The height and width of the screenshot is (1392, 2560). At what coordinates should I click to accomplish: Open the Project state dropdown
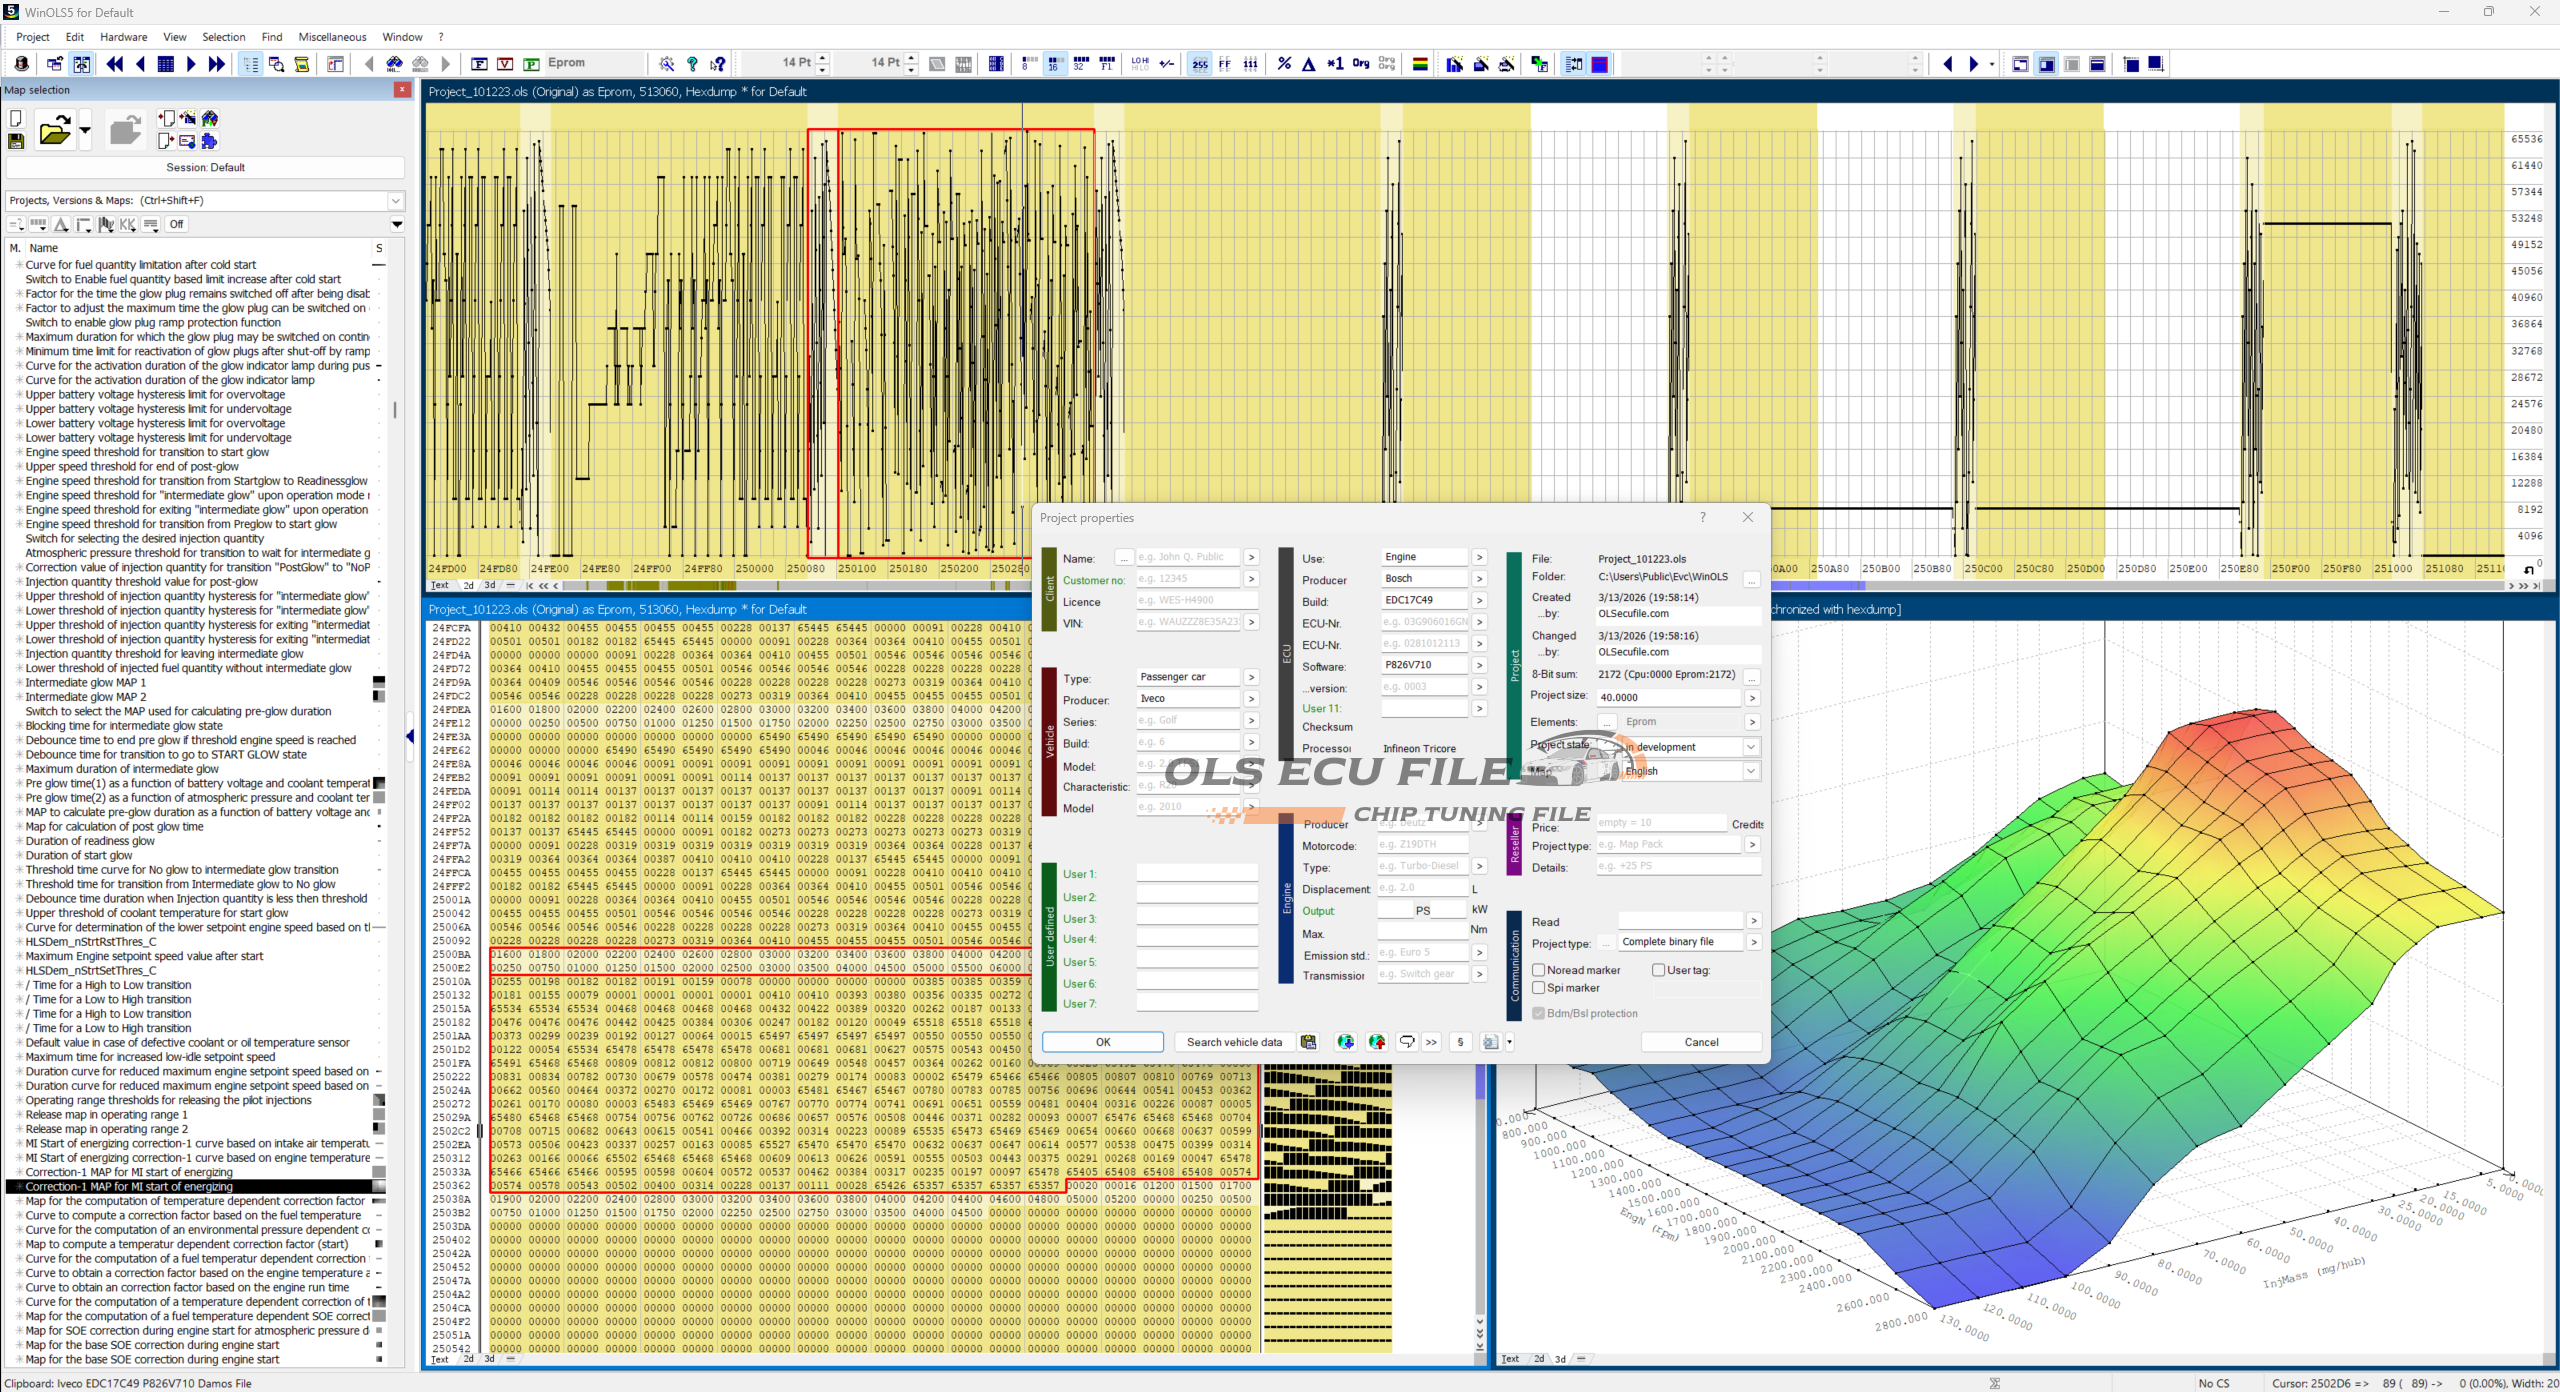(1750, 747)
